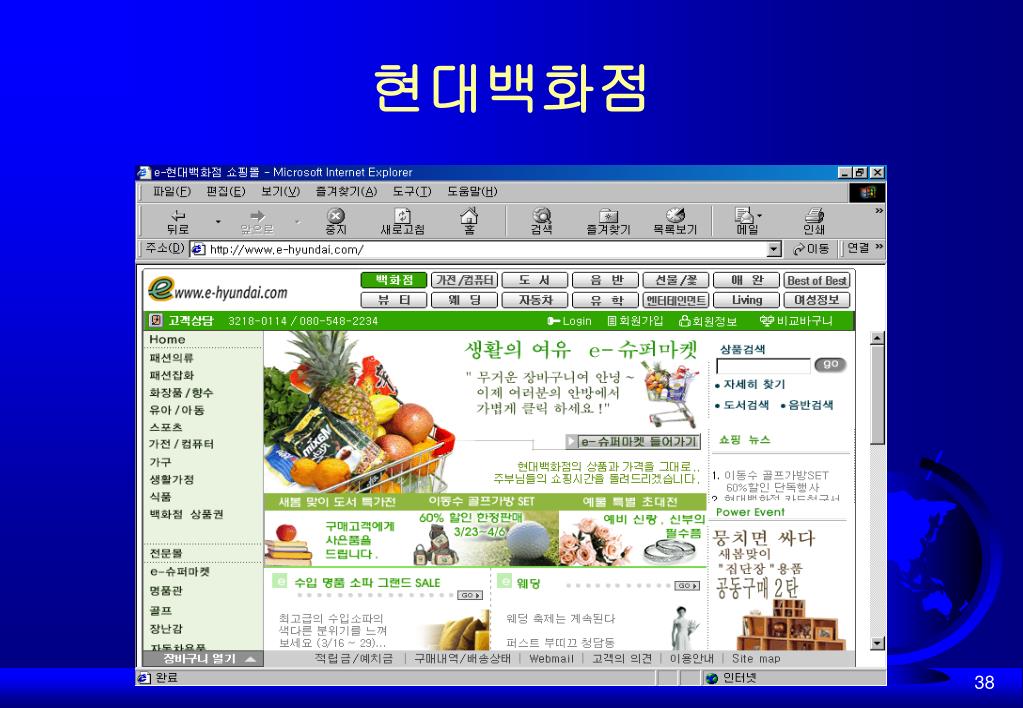Viewport: 1023px width, 708px height.
Task: Click the address bar URL field
Action: (487, 249)
